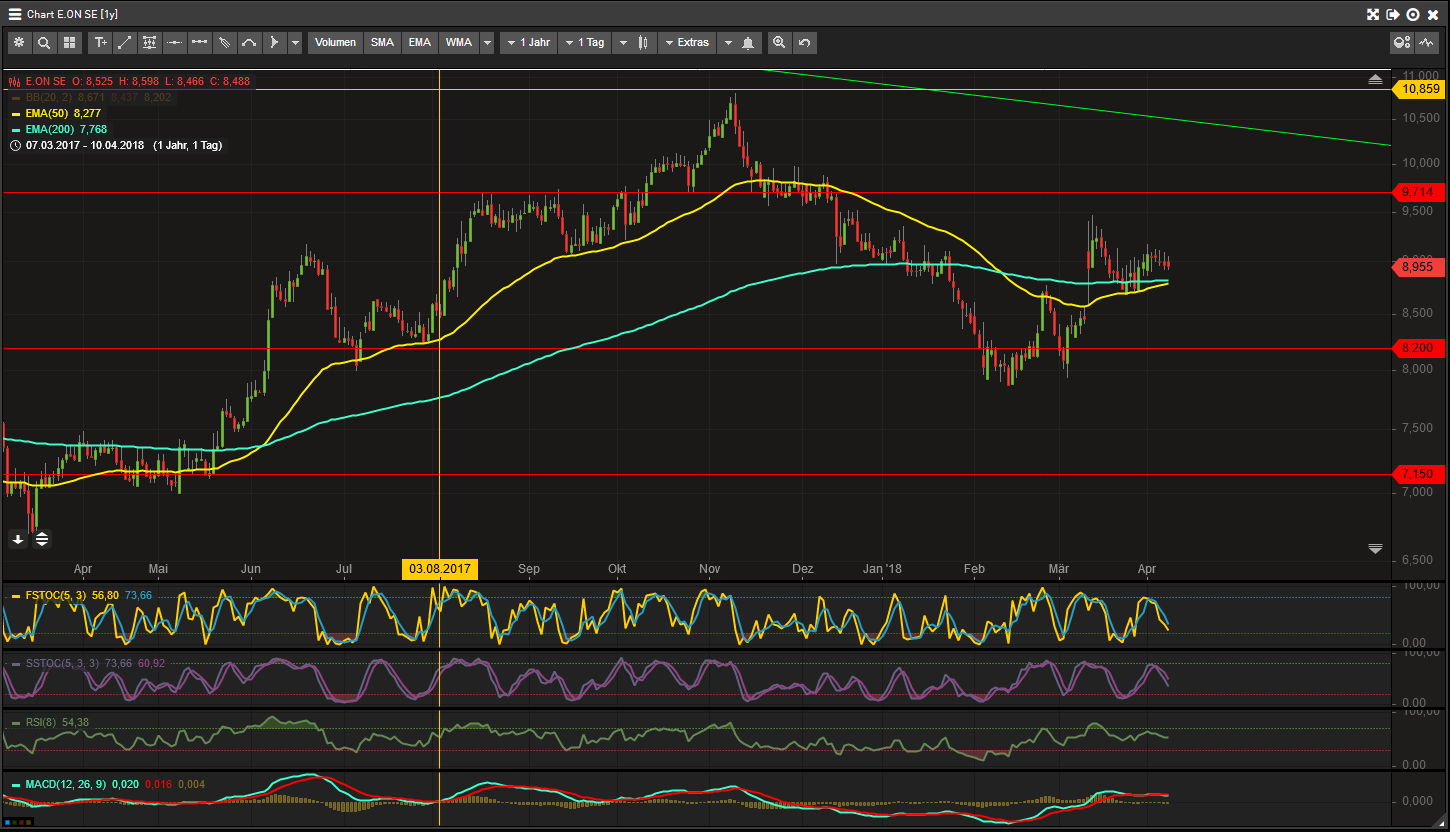Click the candlestick chart type icon
The image size is (1450, 832).
click(x=643, y=43)
